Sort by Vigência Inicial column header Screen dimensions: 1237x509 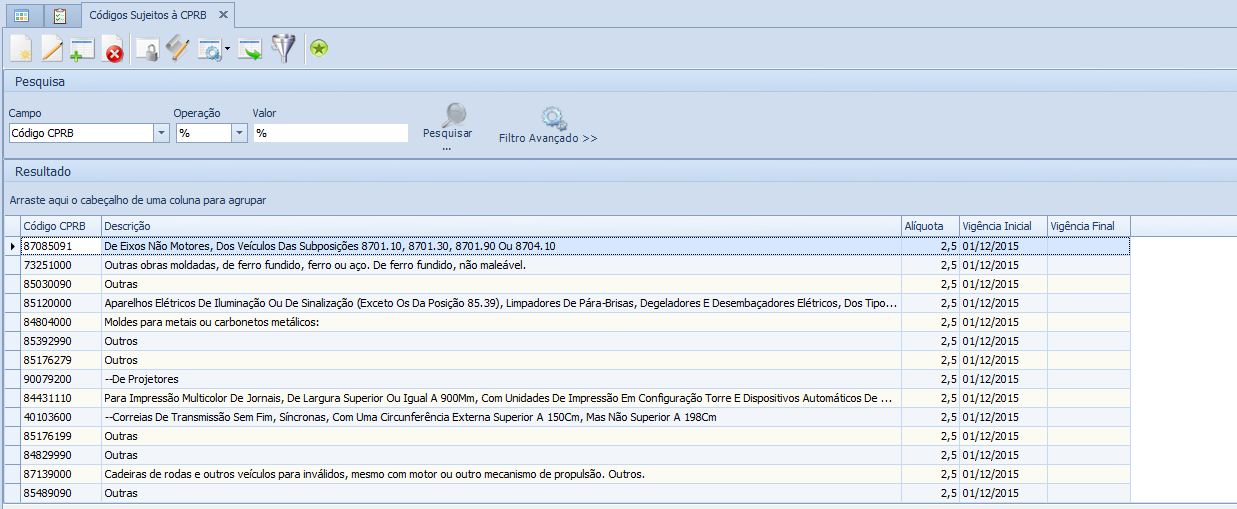[1003, 226]
